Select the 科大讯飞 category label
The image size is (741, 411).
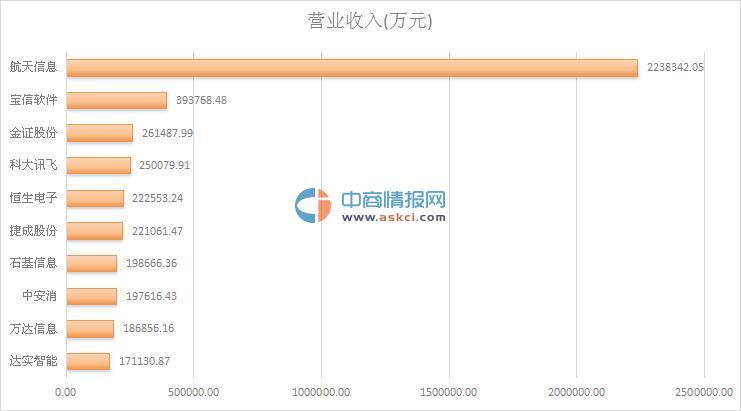(33, 165)
